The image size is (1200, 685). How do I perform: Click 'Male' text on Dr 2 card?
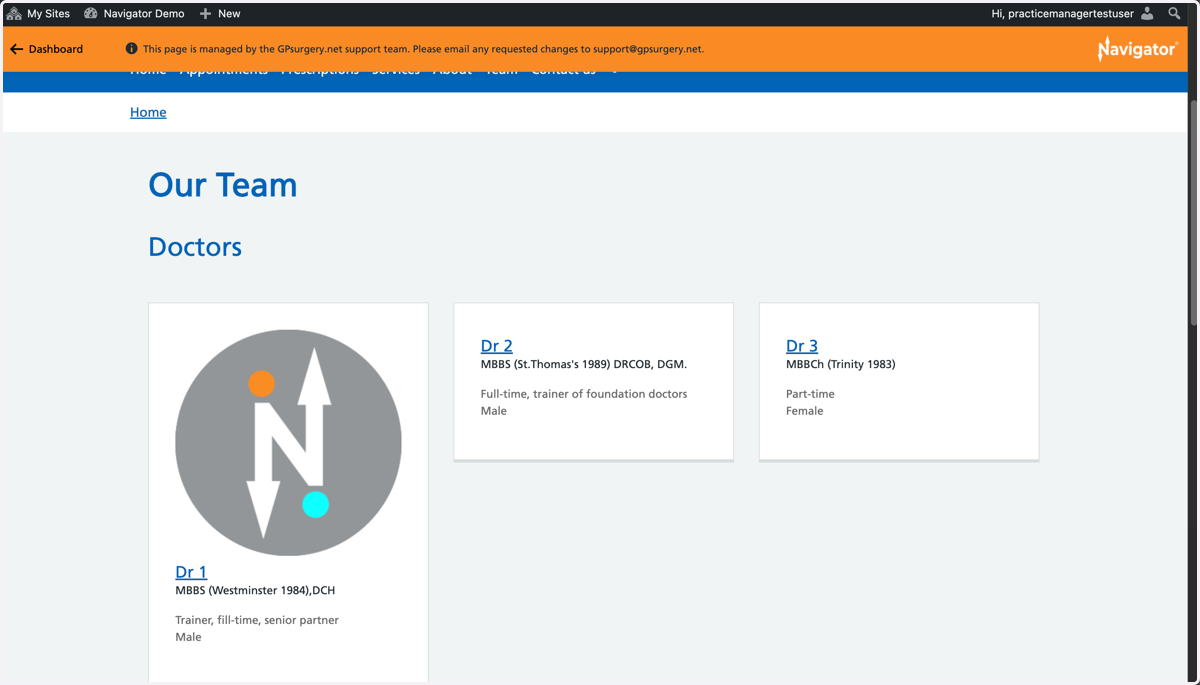(494, 411)
